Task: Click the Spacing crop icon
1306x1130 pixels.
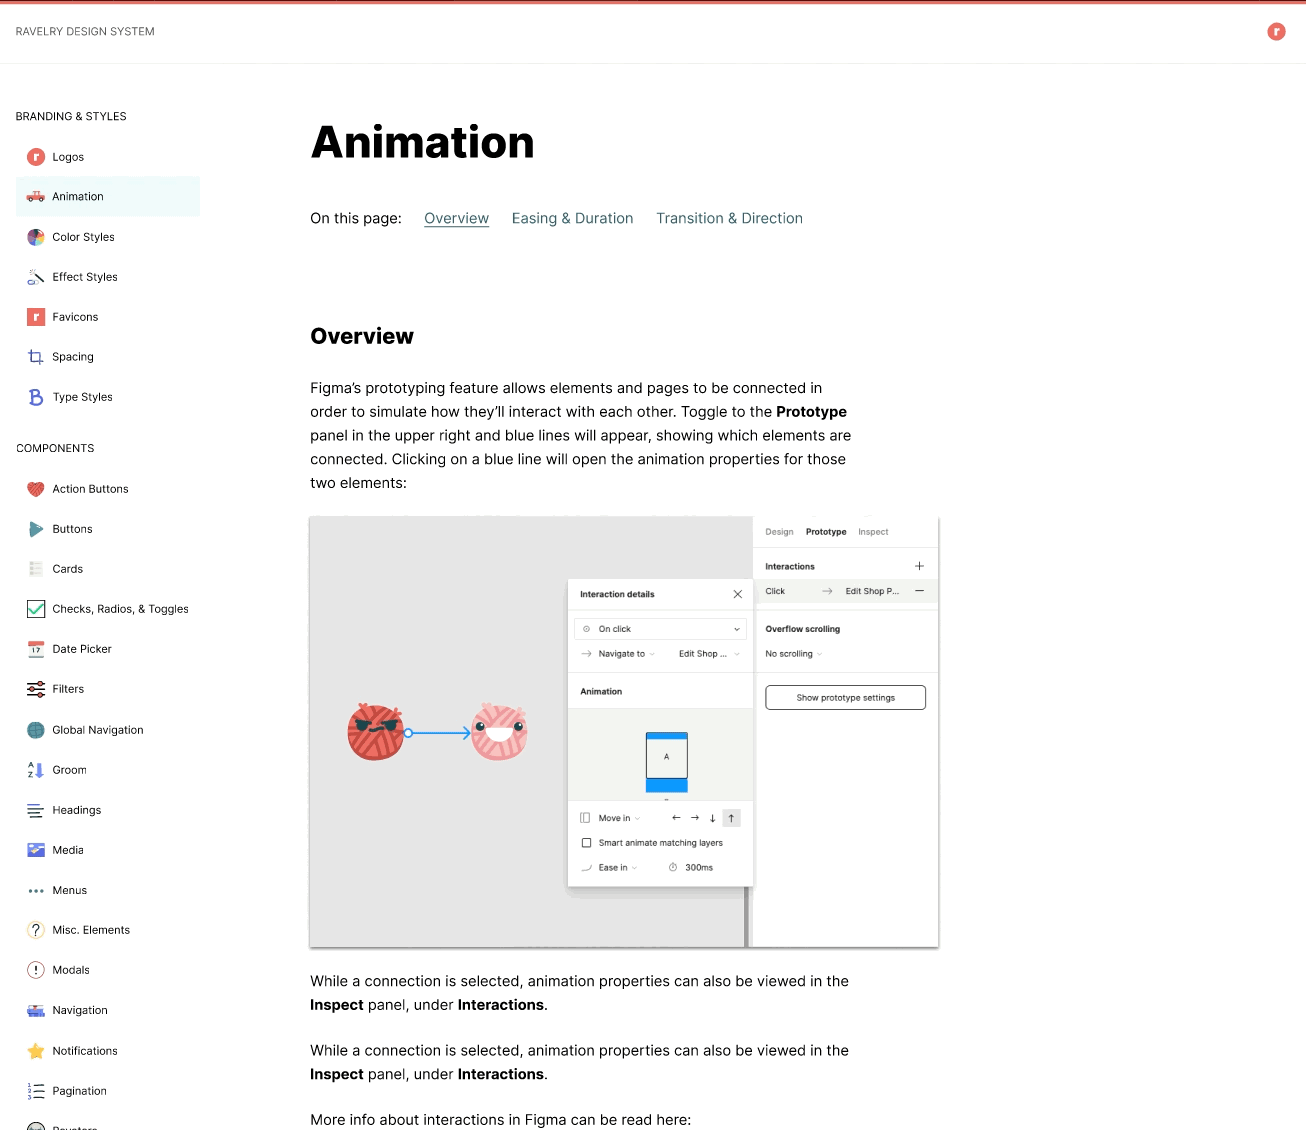Action: [x=36, y=357]
